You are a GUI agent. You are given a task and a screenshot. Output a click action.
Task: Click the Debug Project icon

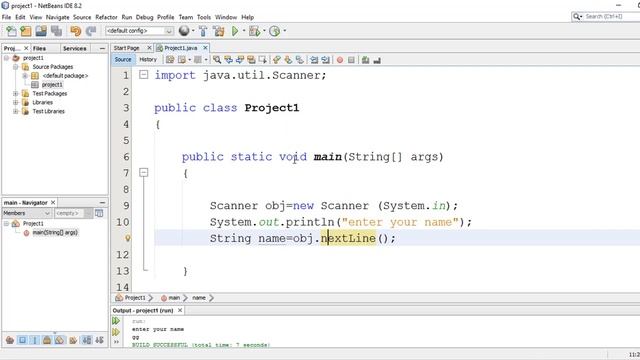254,31
